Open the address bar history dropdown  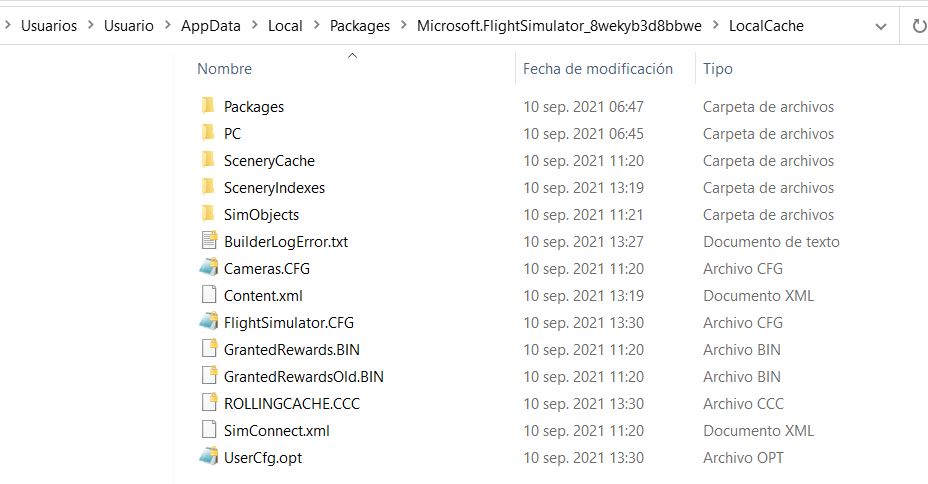[x=881, y=27]
